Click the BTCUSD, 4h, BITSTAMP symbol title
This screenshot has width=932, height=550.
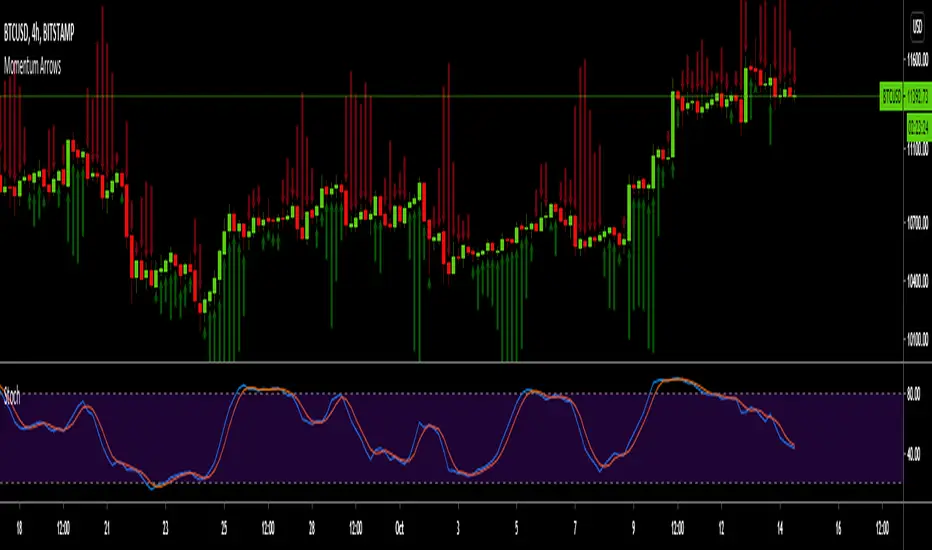click(39, 33)
